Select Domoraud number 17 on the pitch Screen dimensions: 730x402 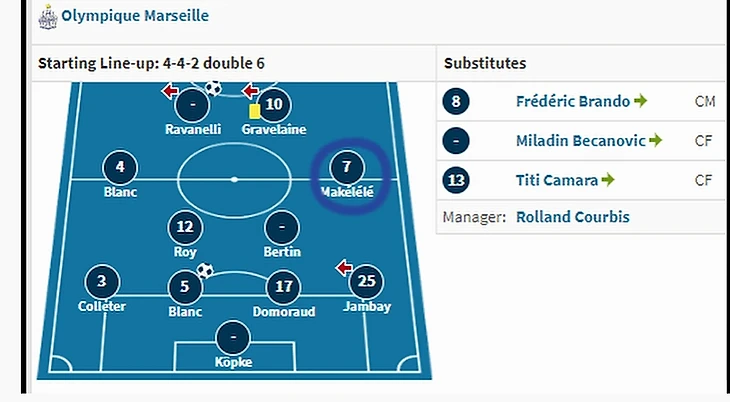tap(283, 288)
